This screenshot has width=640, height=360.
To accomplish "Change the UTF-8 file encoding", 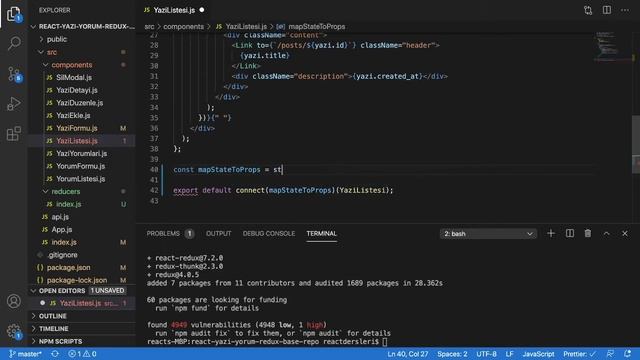I will point(486,354).
